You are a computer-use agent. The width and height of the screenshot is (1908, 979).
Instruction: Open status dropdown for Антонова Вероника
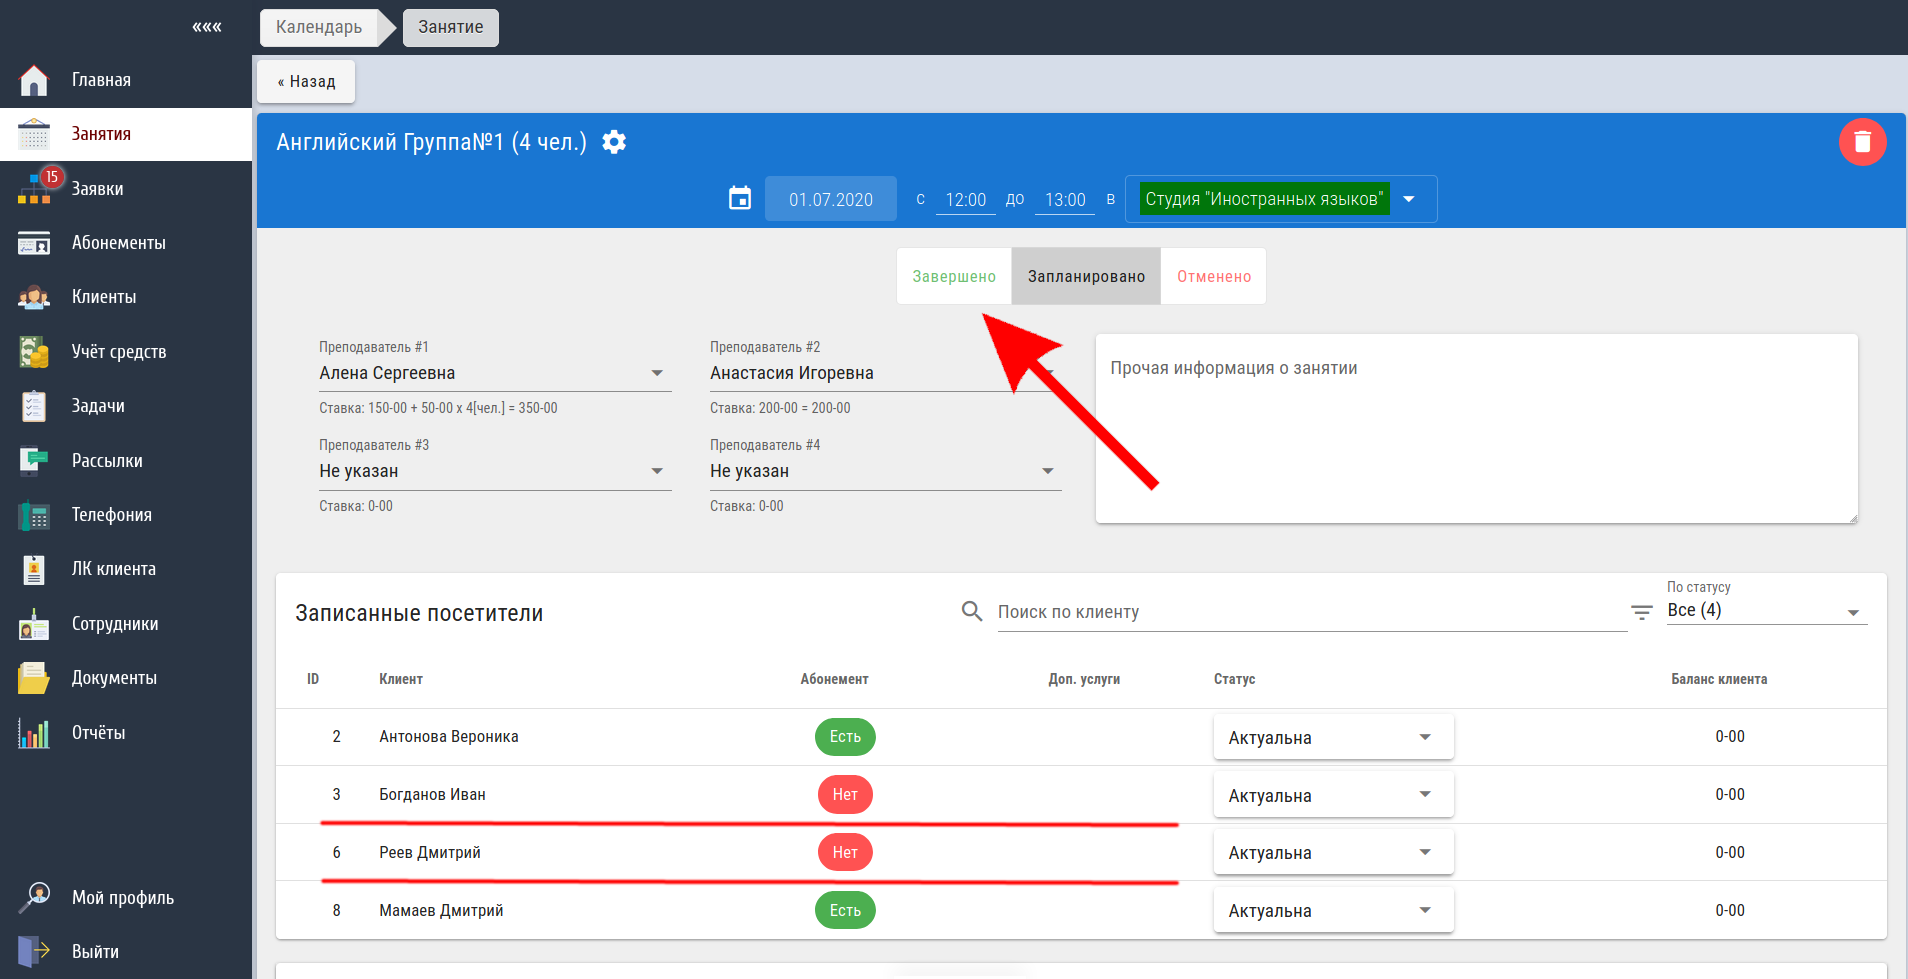[1333, 737]
